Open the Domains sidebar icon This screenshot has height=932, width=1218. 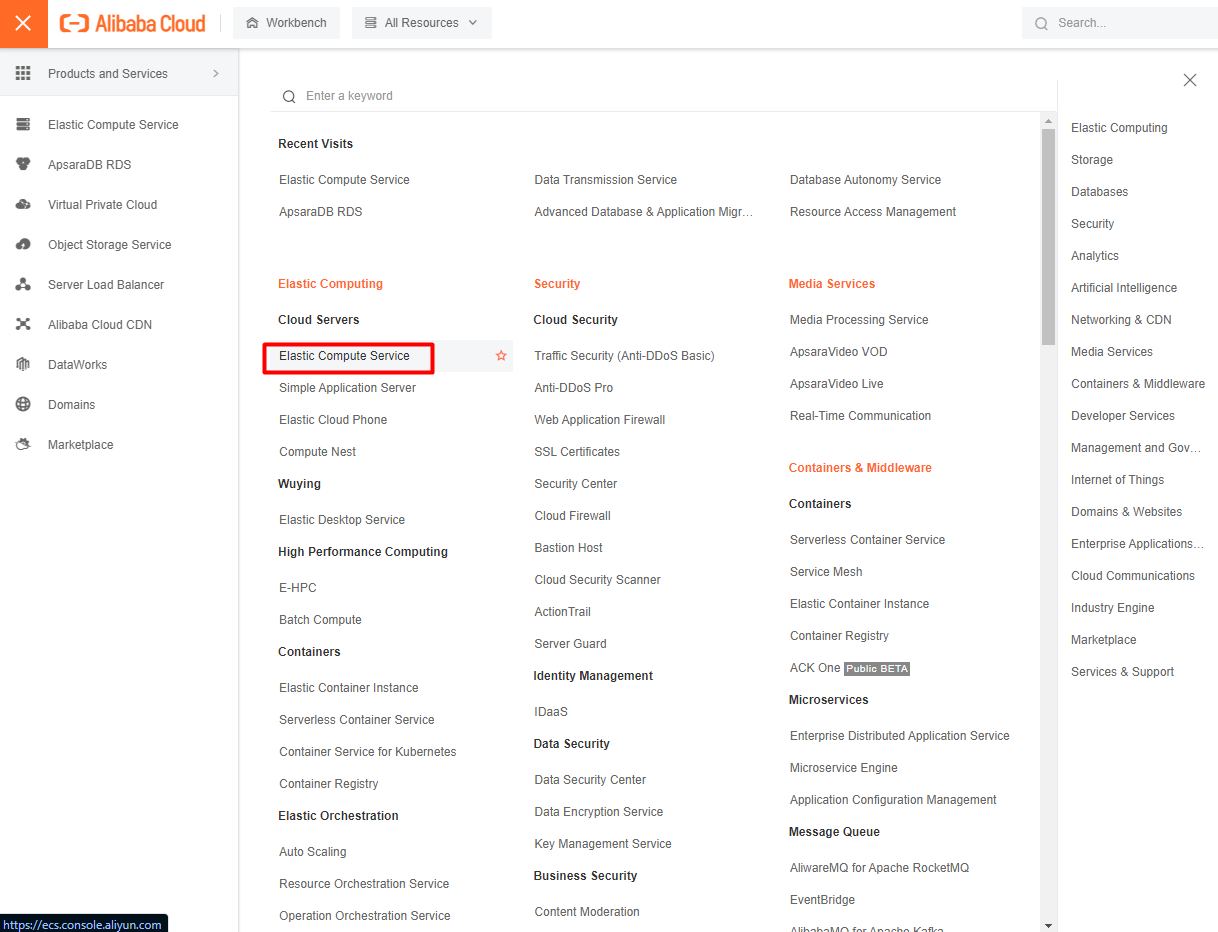point(22,404)
